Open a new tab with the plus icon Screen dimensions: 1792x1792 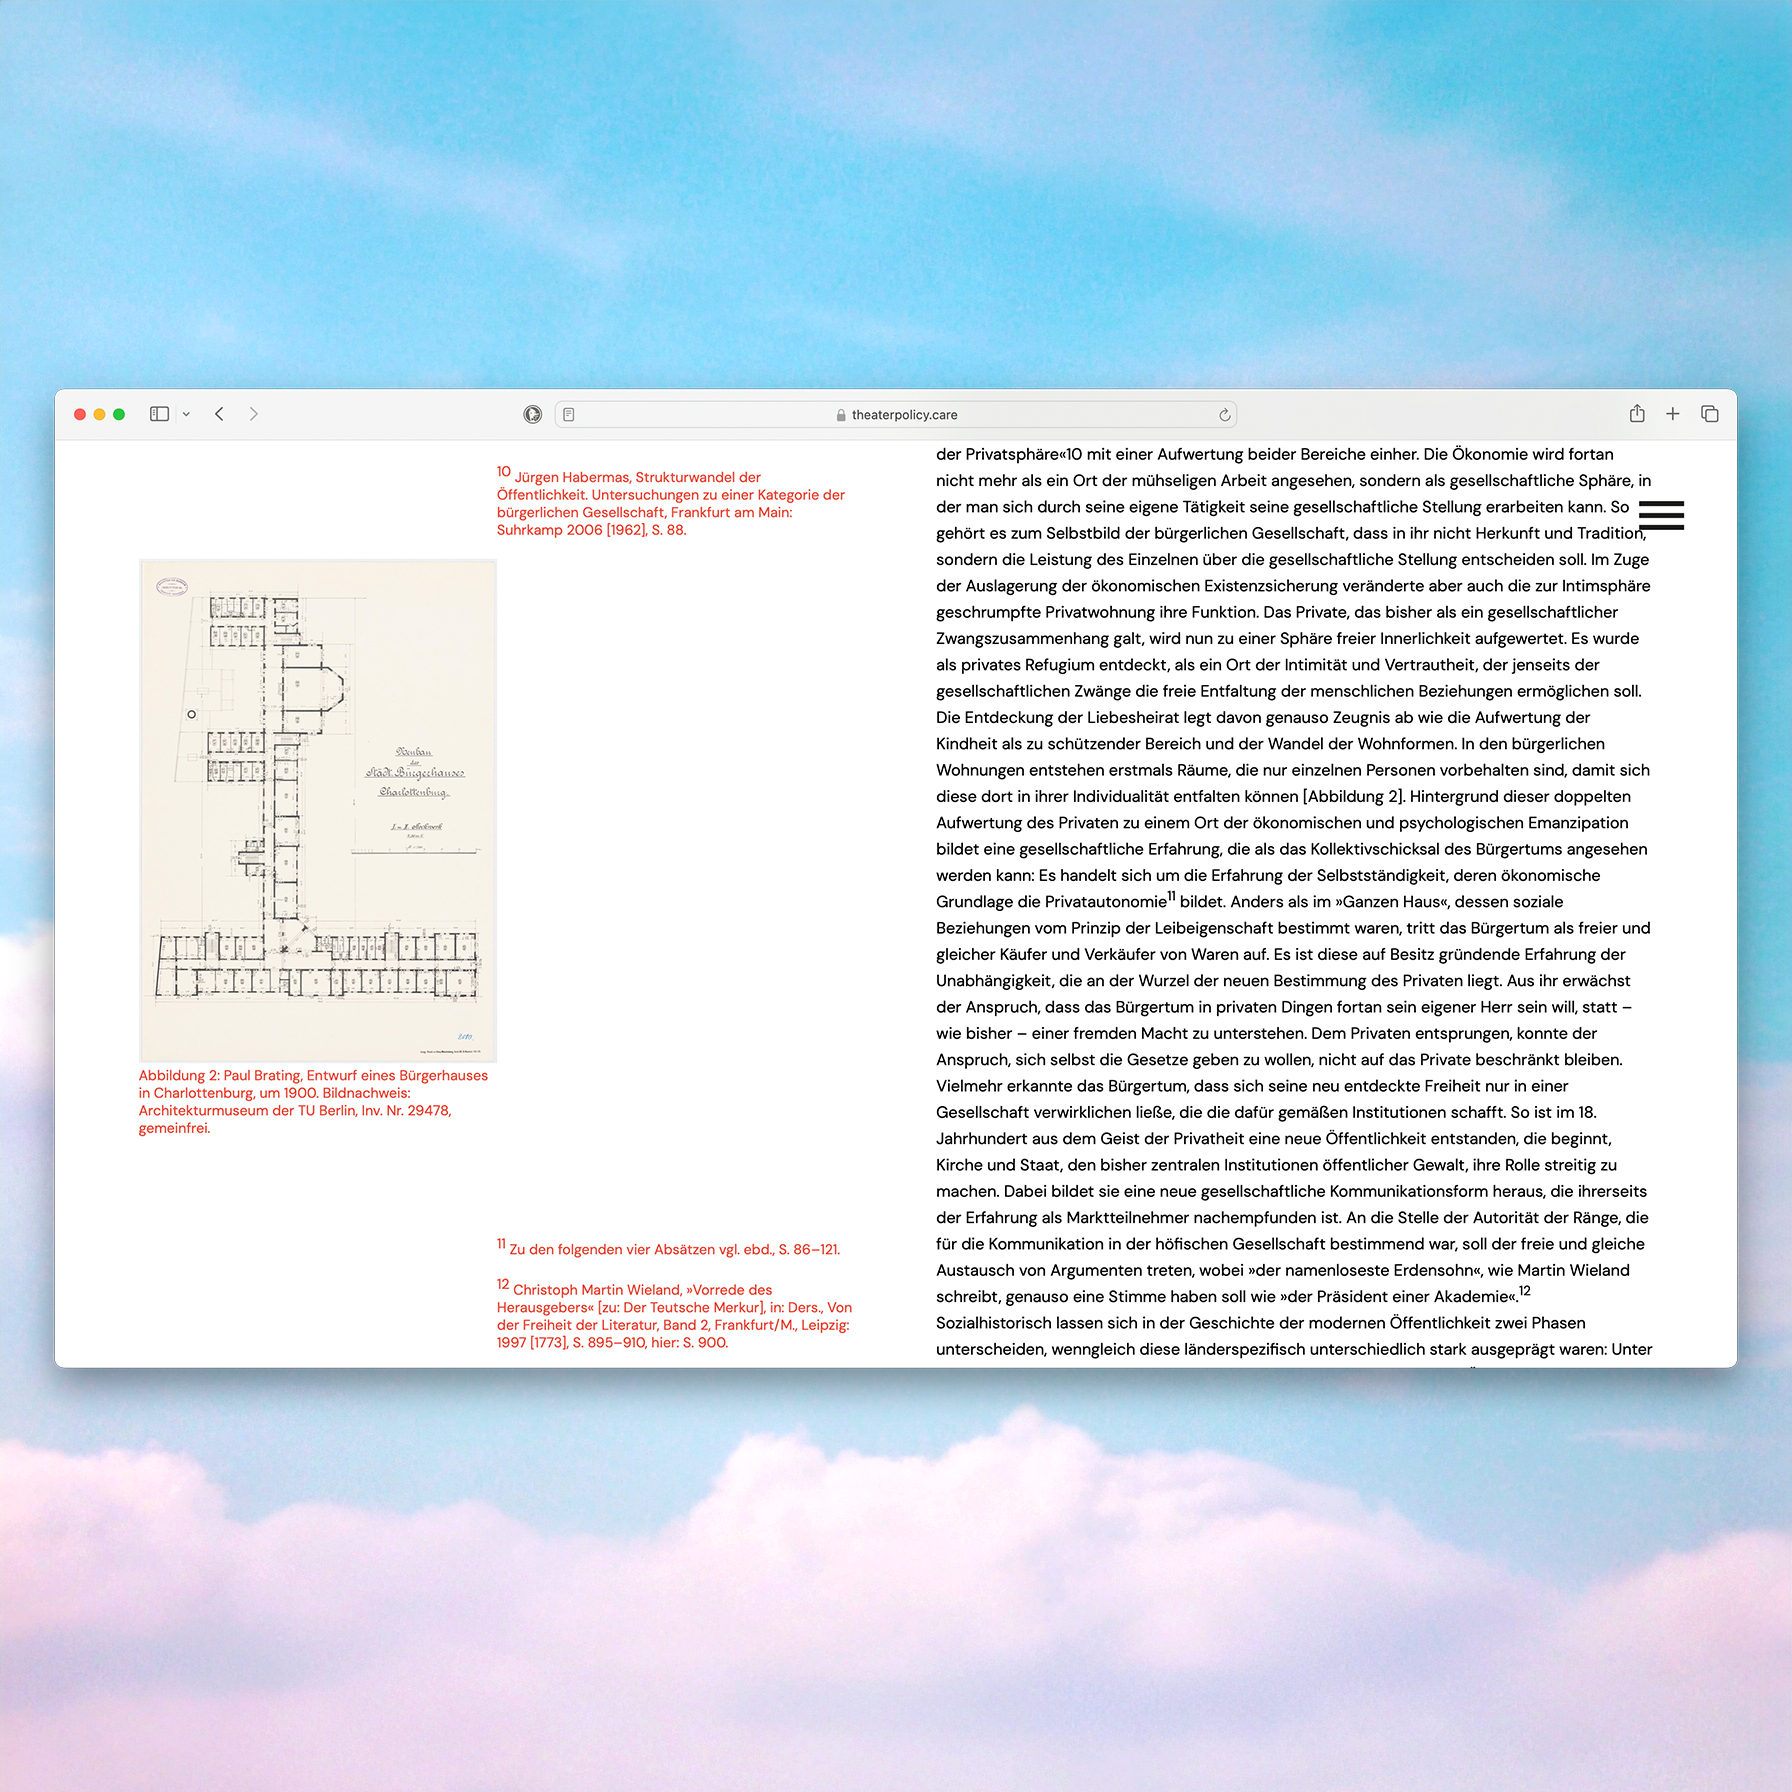[1673, 414]
